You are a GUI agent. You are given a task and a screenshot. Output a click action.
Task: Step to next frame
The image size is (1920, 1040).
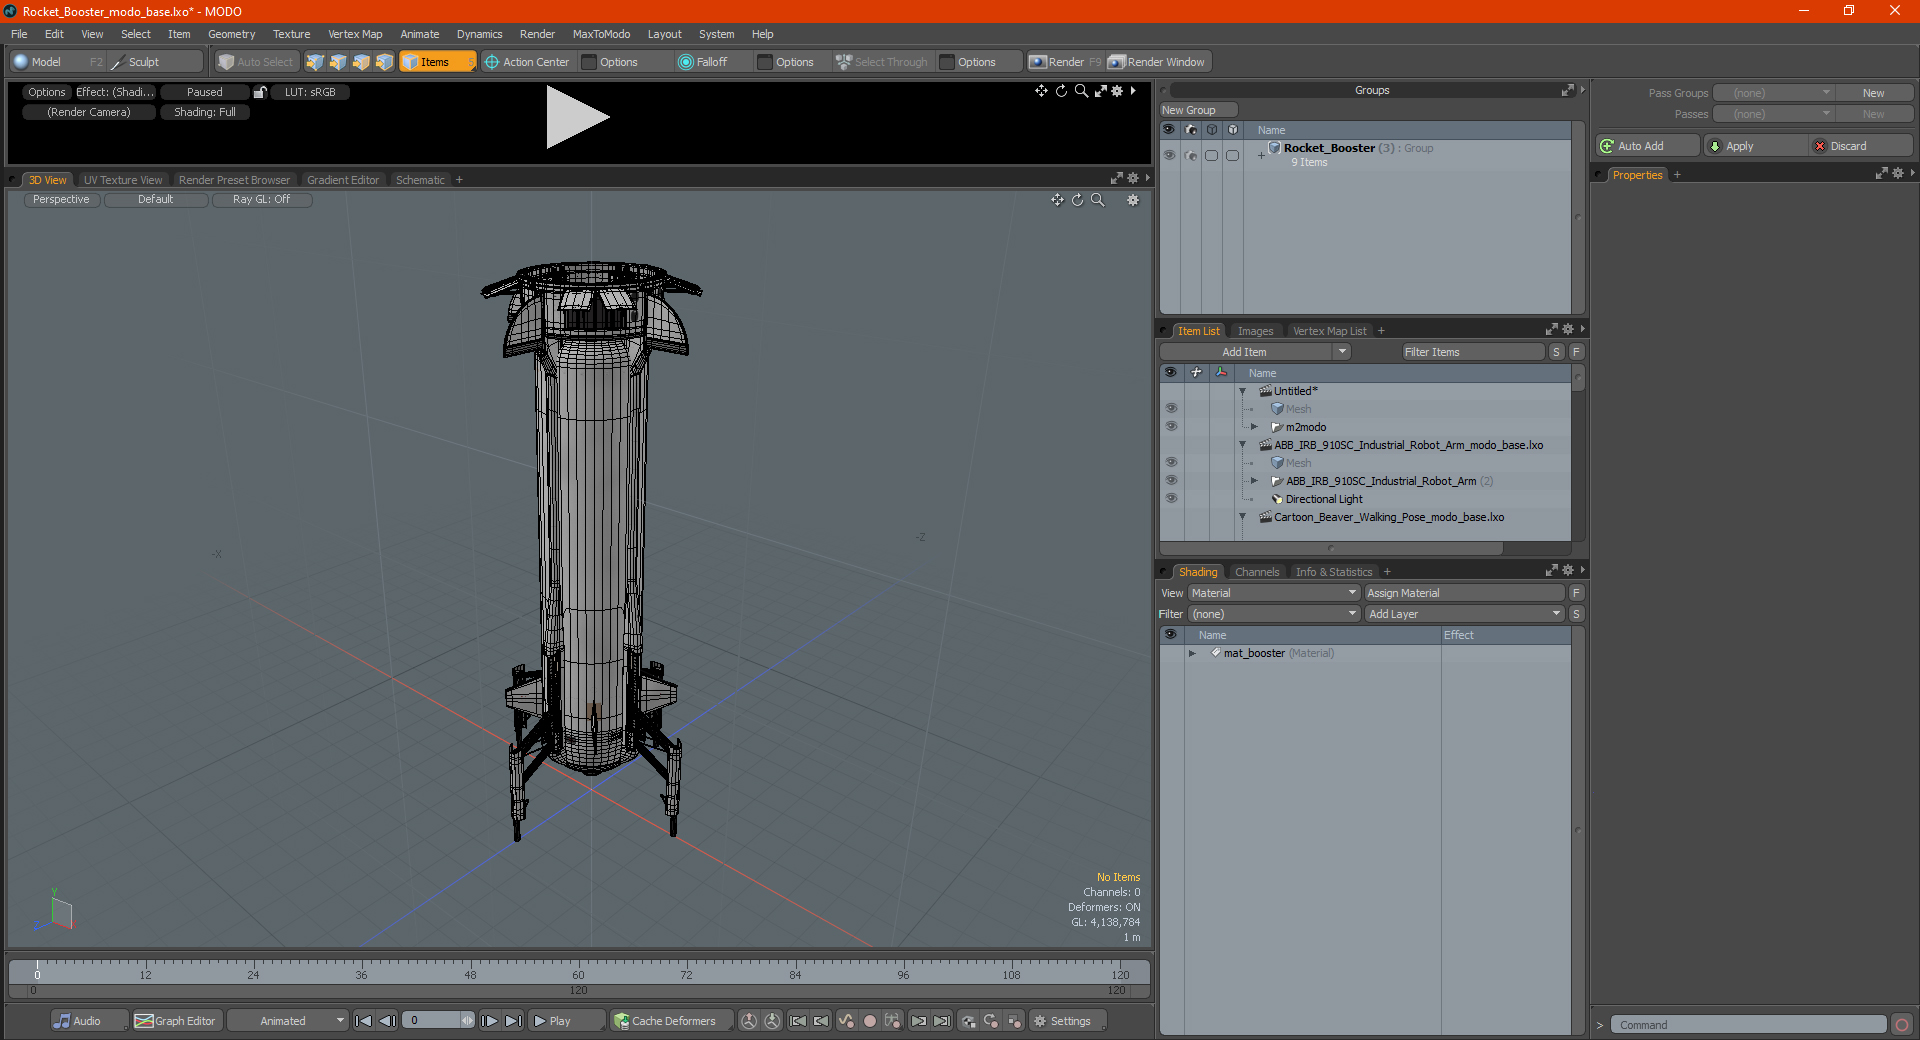[489, 1021]
